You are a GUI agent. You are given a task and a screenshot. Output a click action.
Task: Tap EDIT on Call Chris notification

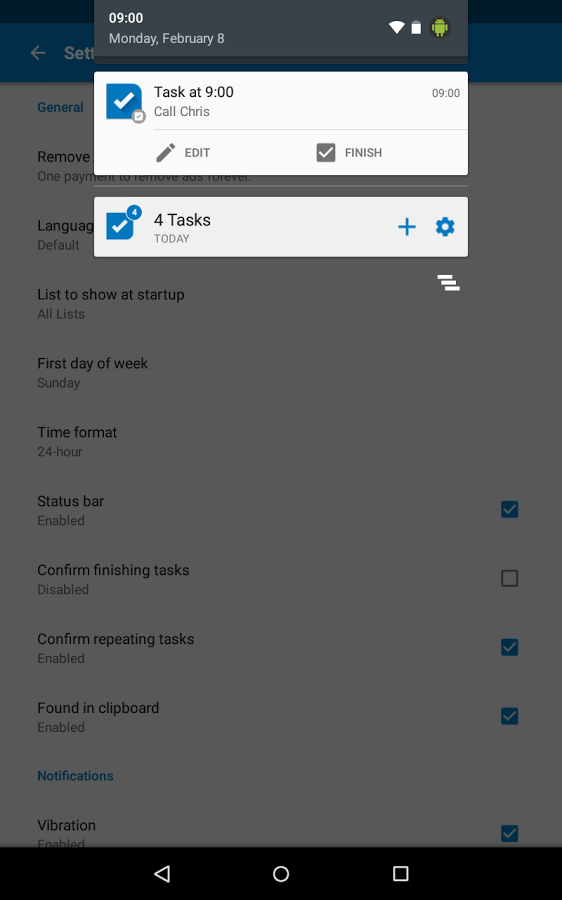click(183, 153)
